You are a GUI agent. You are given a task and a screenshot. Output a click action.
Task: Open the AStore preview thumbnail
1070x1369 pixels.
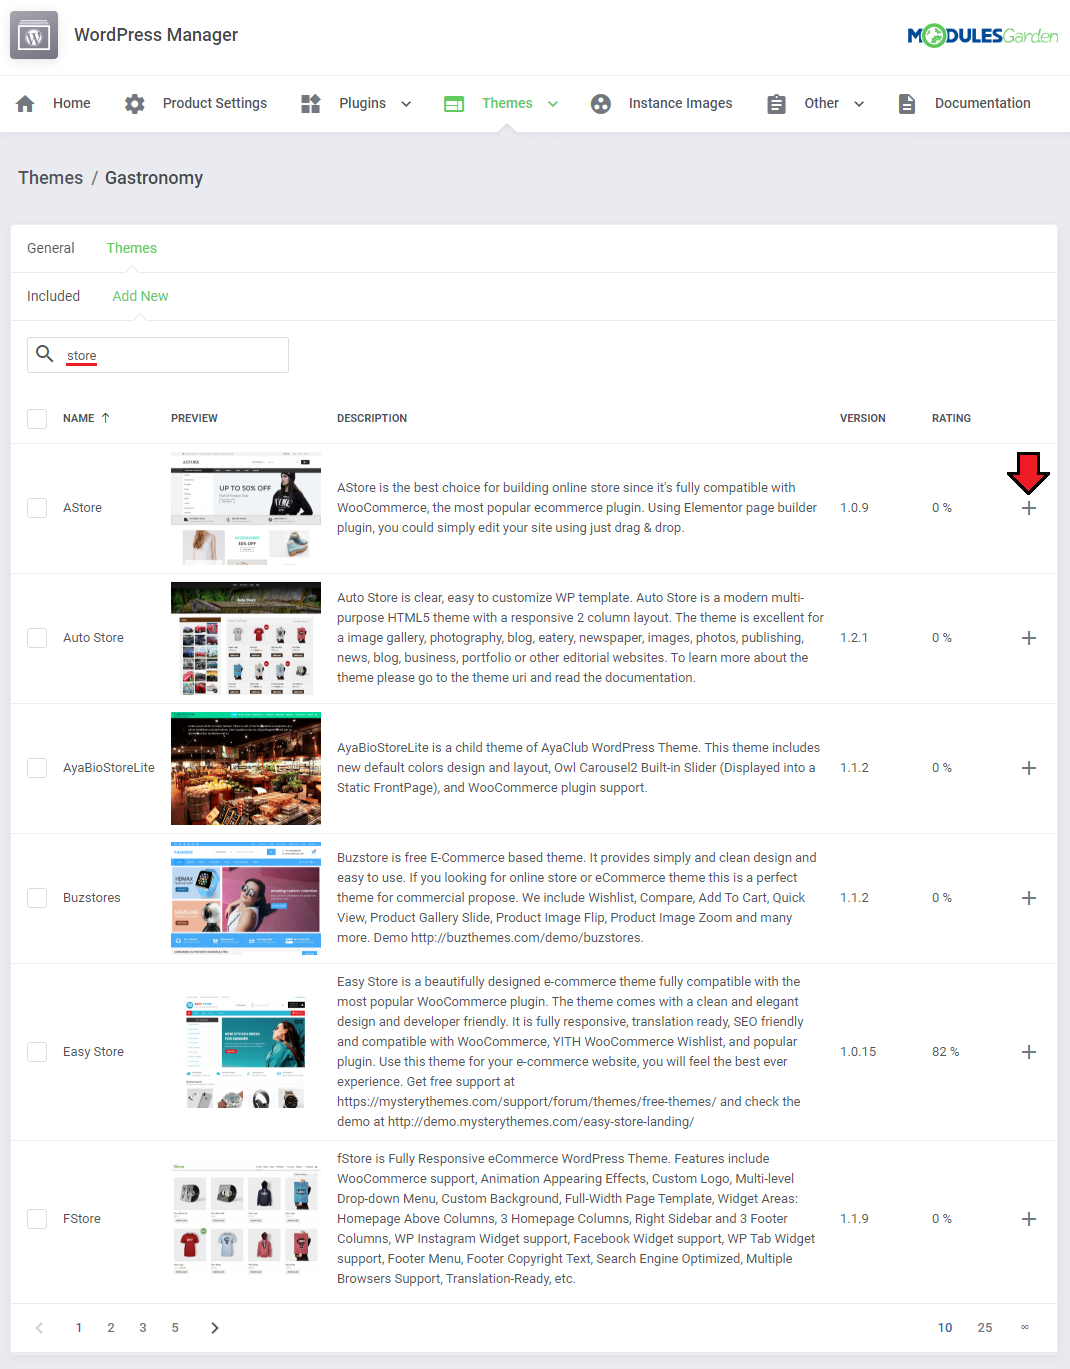(x=246, y=508)
